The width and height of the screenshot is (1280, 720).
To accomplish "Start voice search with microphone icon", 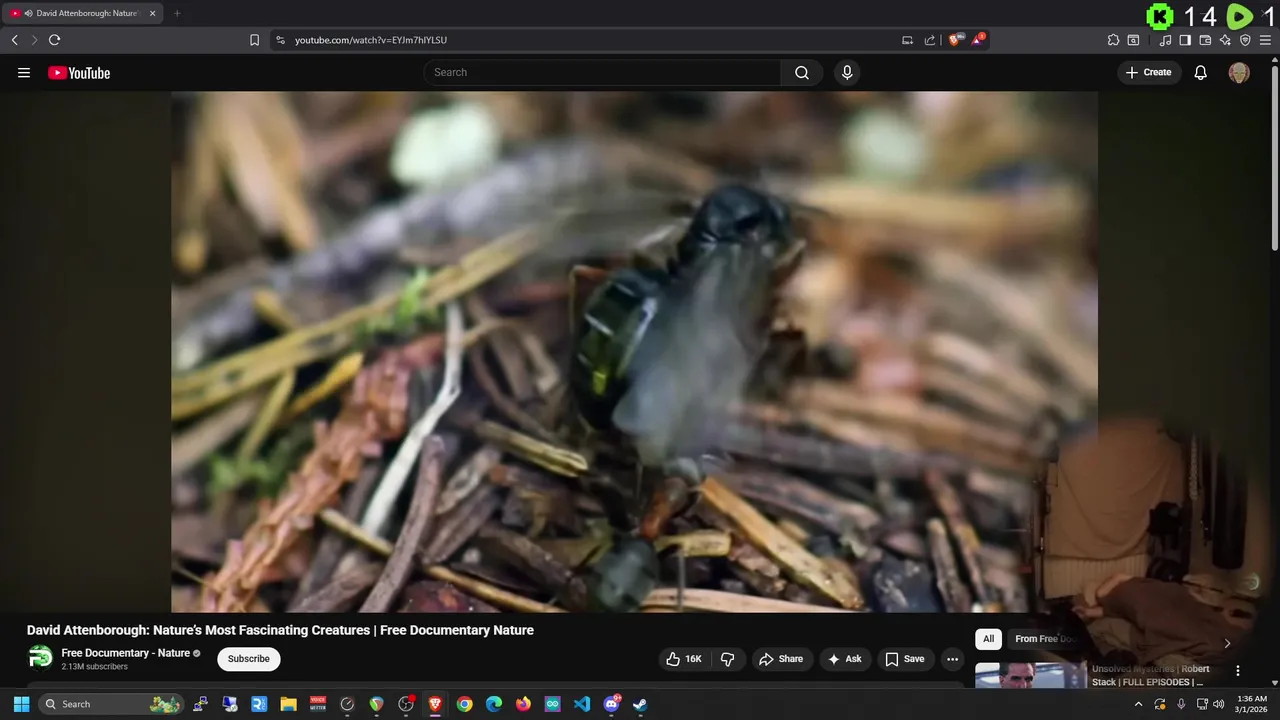I will [847, 72].
